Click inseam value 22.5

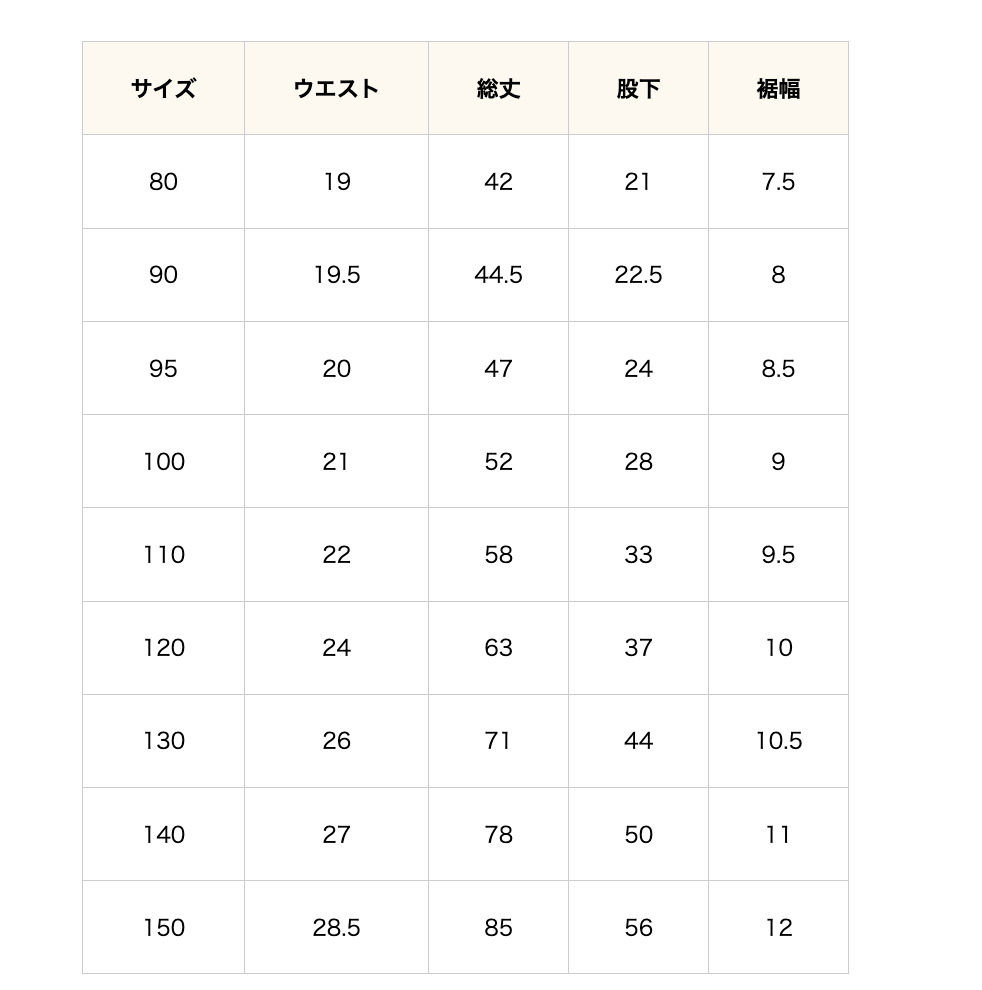tap(638, 275)
